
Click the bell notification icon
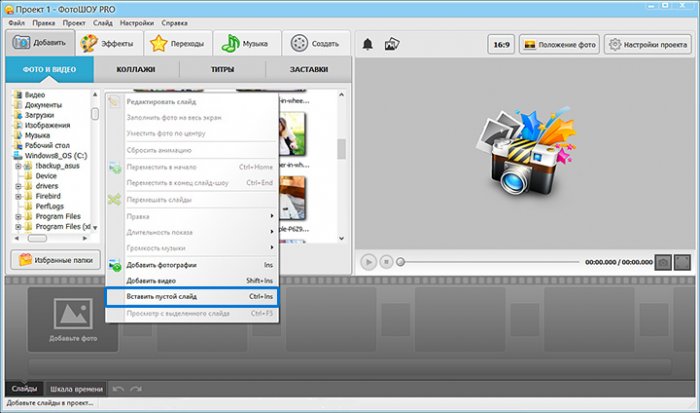(368, 44)
